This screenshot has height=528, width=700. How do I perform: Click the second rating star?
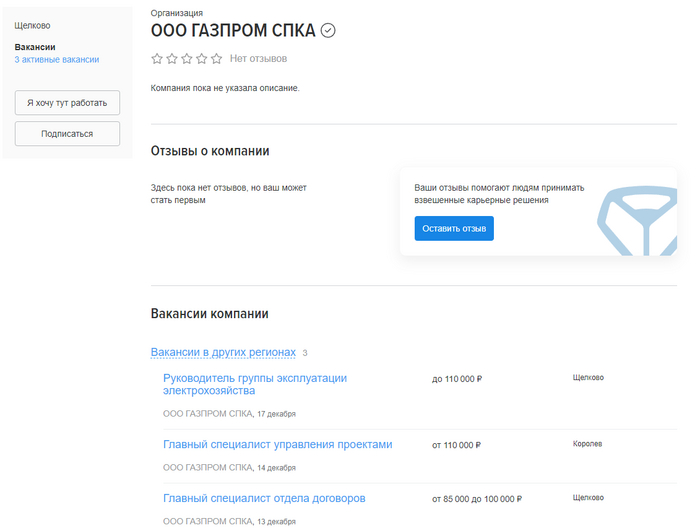[172, 59]
